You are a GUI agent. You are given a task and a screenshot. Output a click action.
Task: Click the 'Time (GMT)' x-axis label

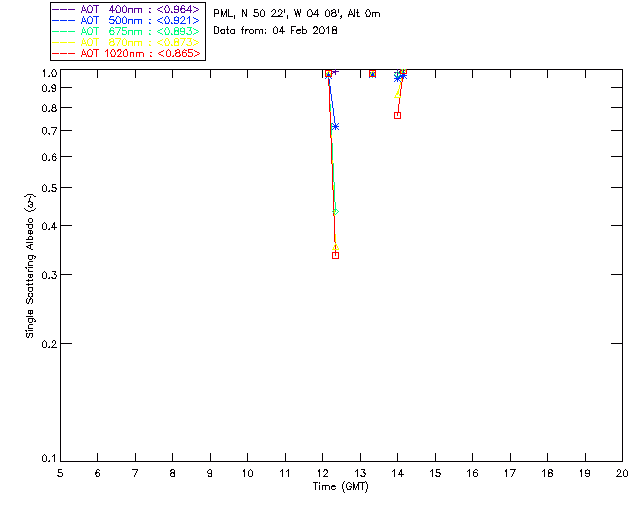click(340, 486)
